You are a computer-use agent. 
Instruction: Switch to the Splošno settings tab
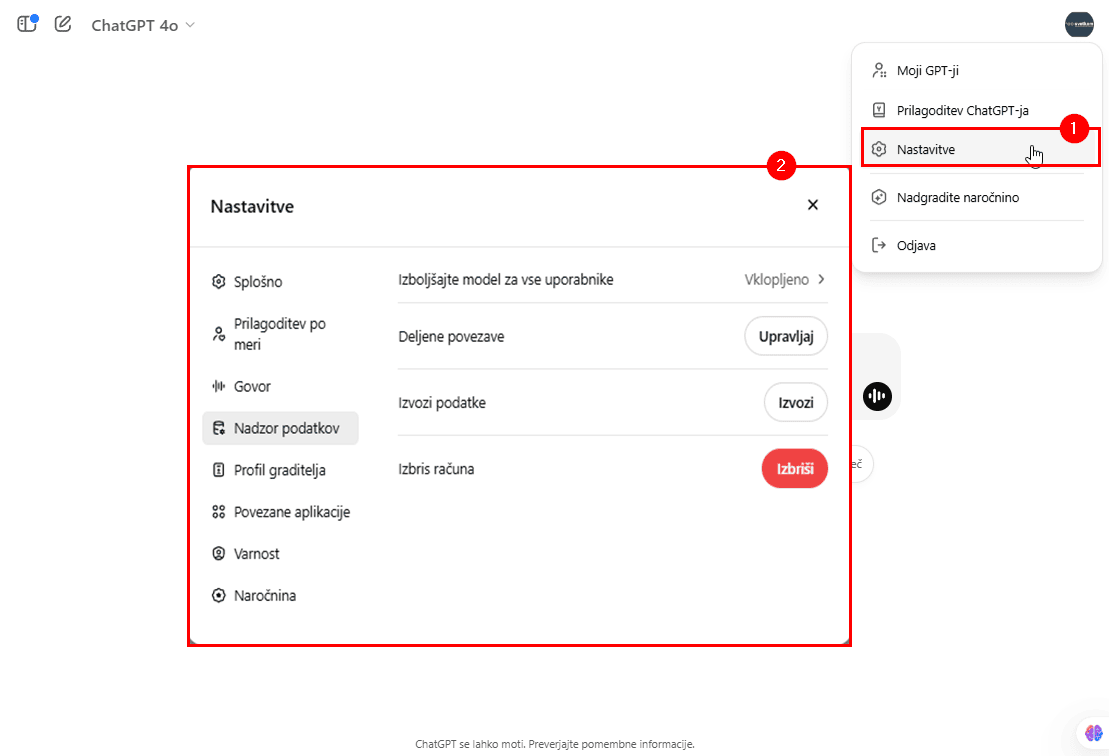coord(257,282)
